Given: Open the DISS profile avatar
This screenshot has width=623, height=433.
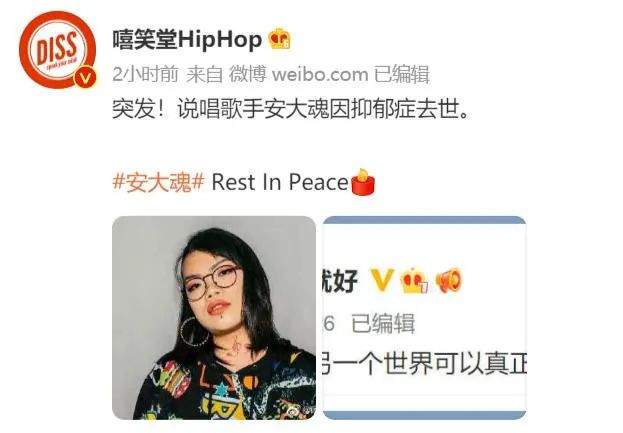Looking at the screenshot, I should [58, 50].
